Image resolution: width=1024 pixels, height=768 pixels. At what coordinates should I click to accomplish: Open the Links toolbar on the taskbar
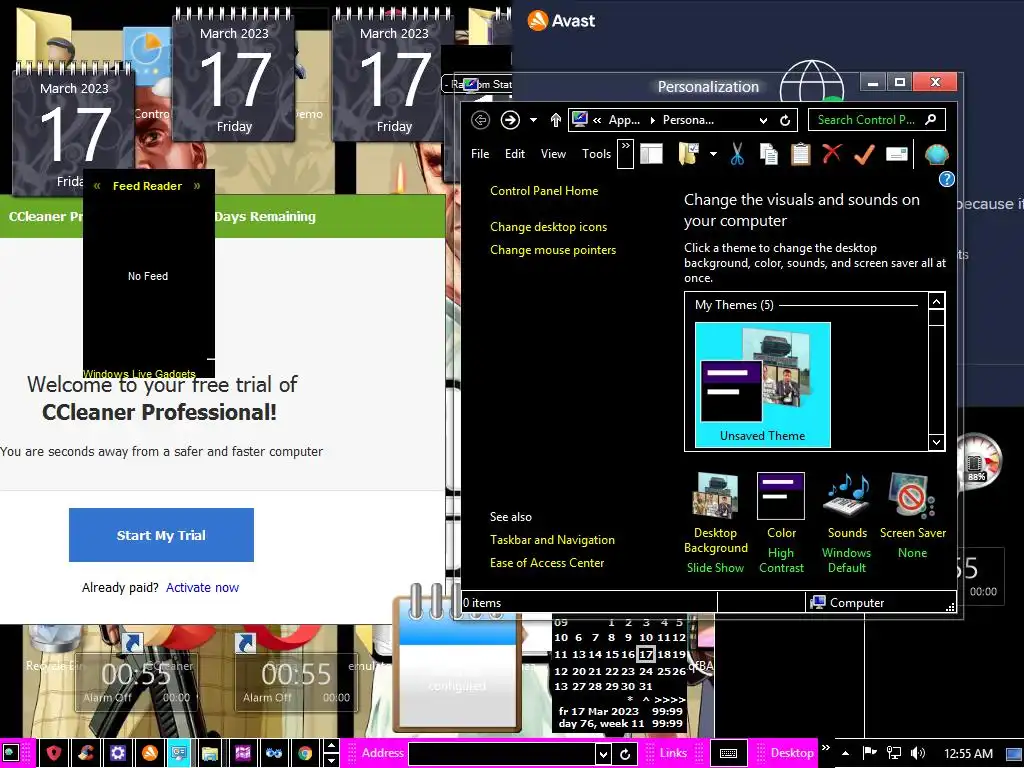pos(673,753)
